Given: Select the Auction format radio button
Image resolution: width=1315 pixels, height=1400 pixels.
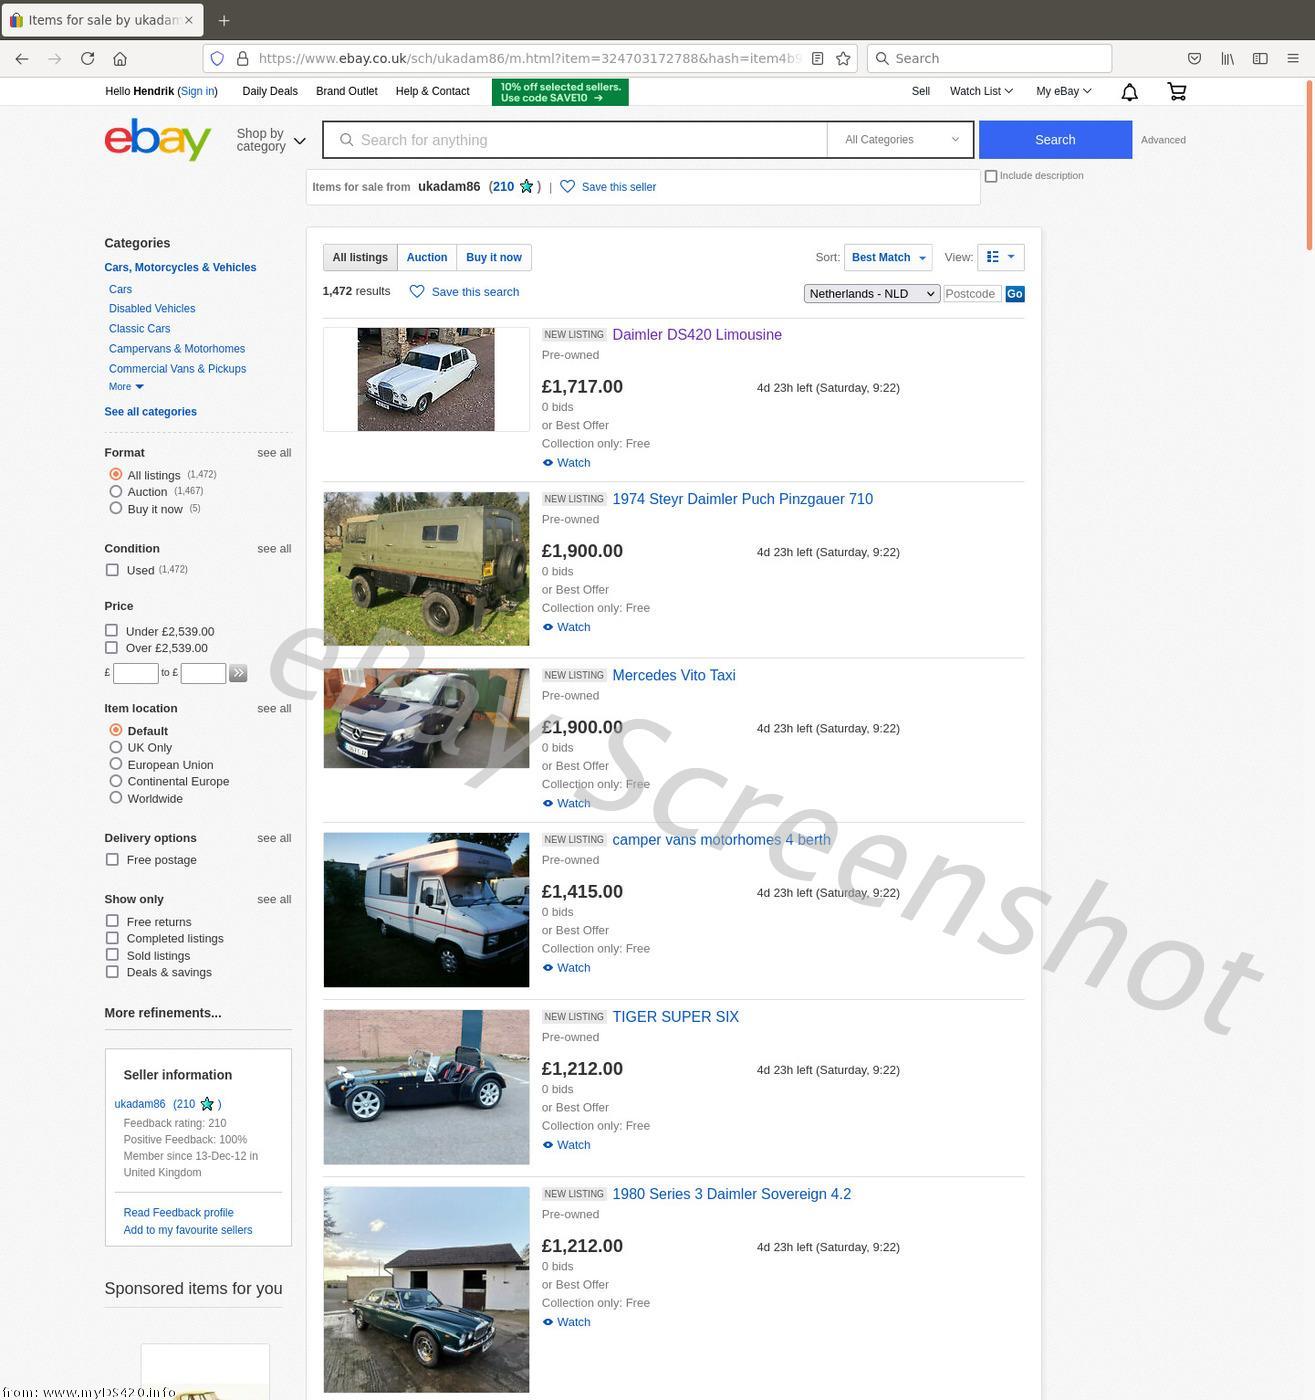Looking at the screenshot, I should (x=116, y=492).
